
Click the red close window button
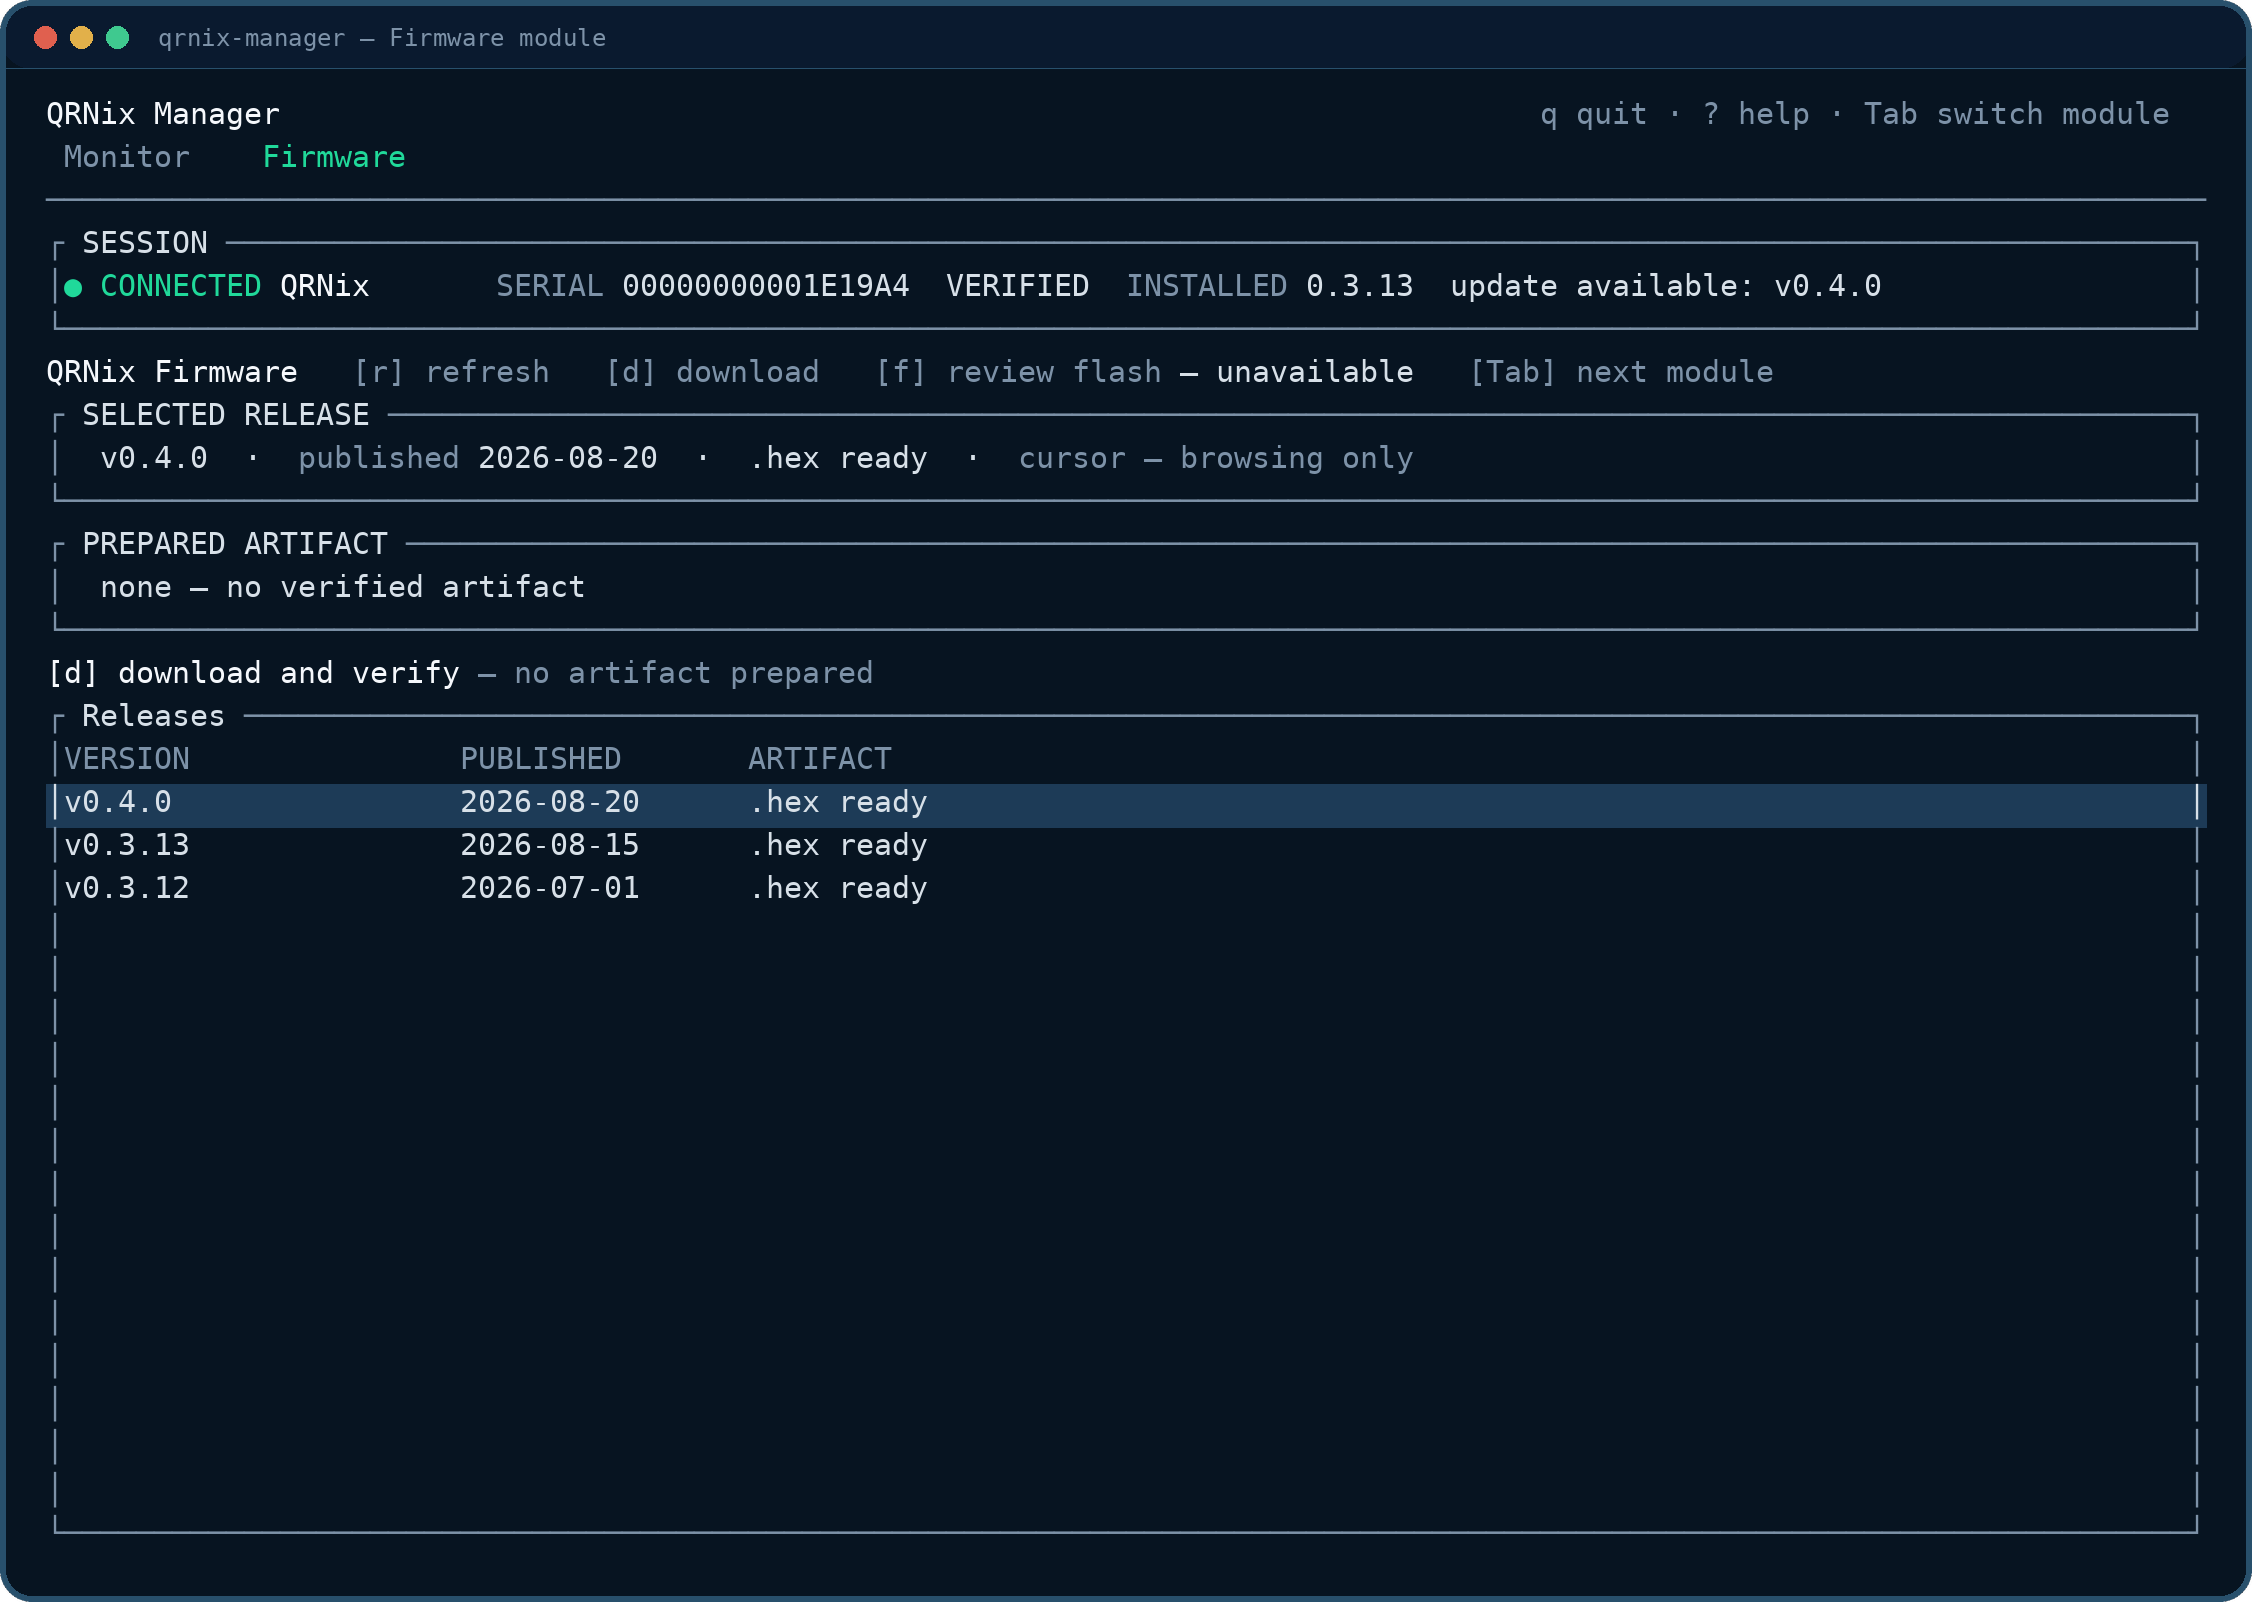46,38
